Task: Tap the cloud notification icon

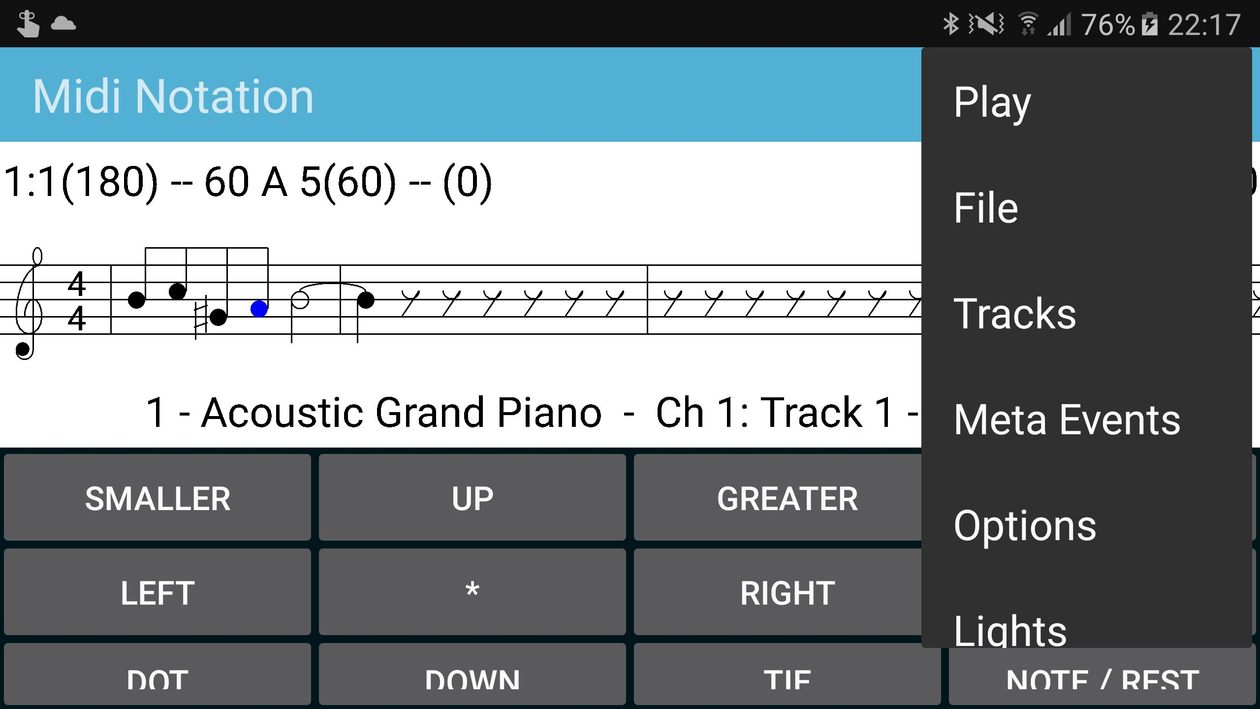Action: coord(63,23)
